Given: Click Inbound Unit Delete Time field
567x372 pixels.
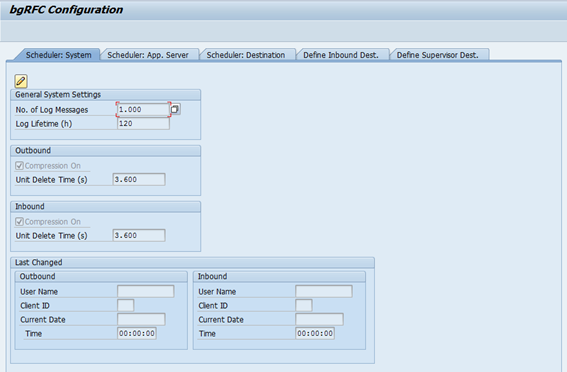Looking at the screenshot, I should point(139,235).
